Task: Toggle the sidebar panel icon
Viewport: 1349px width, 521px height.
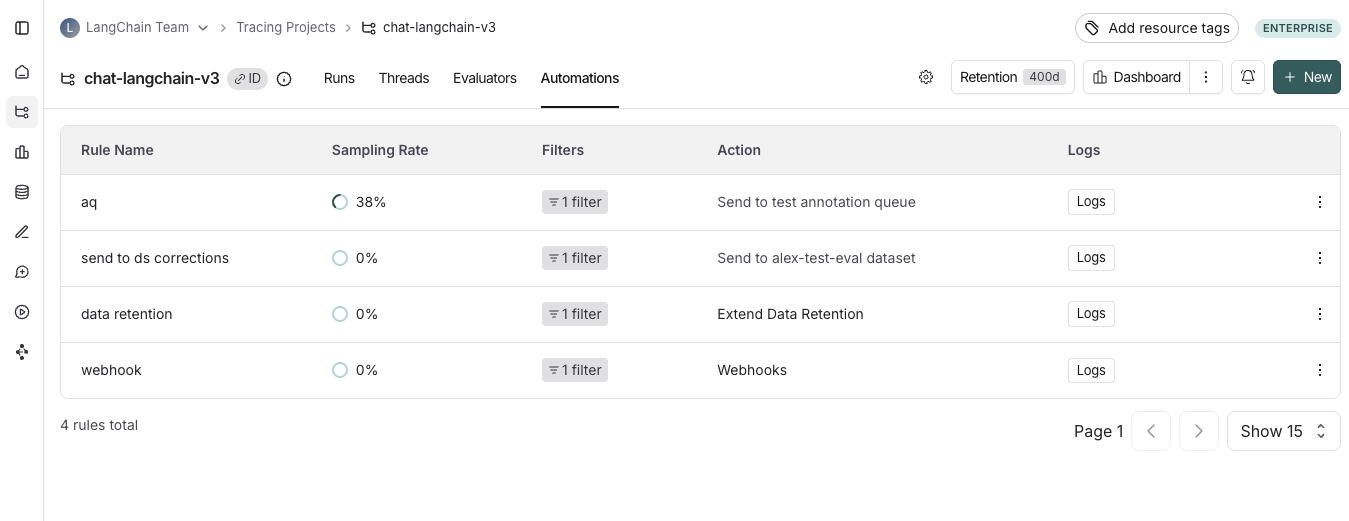Action: 22,28
